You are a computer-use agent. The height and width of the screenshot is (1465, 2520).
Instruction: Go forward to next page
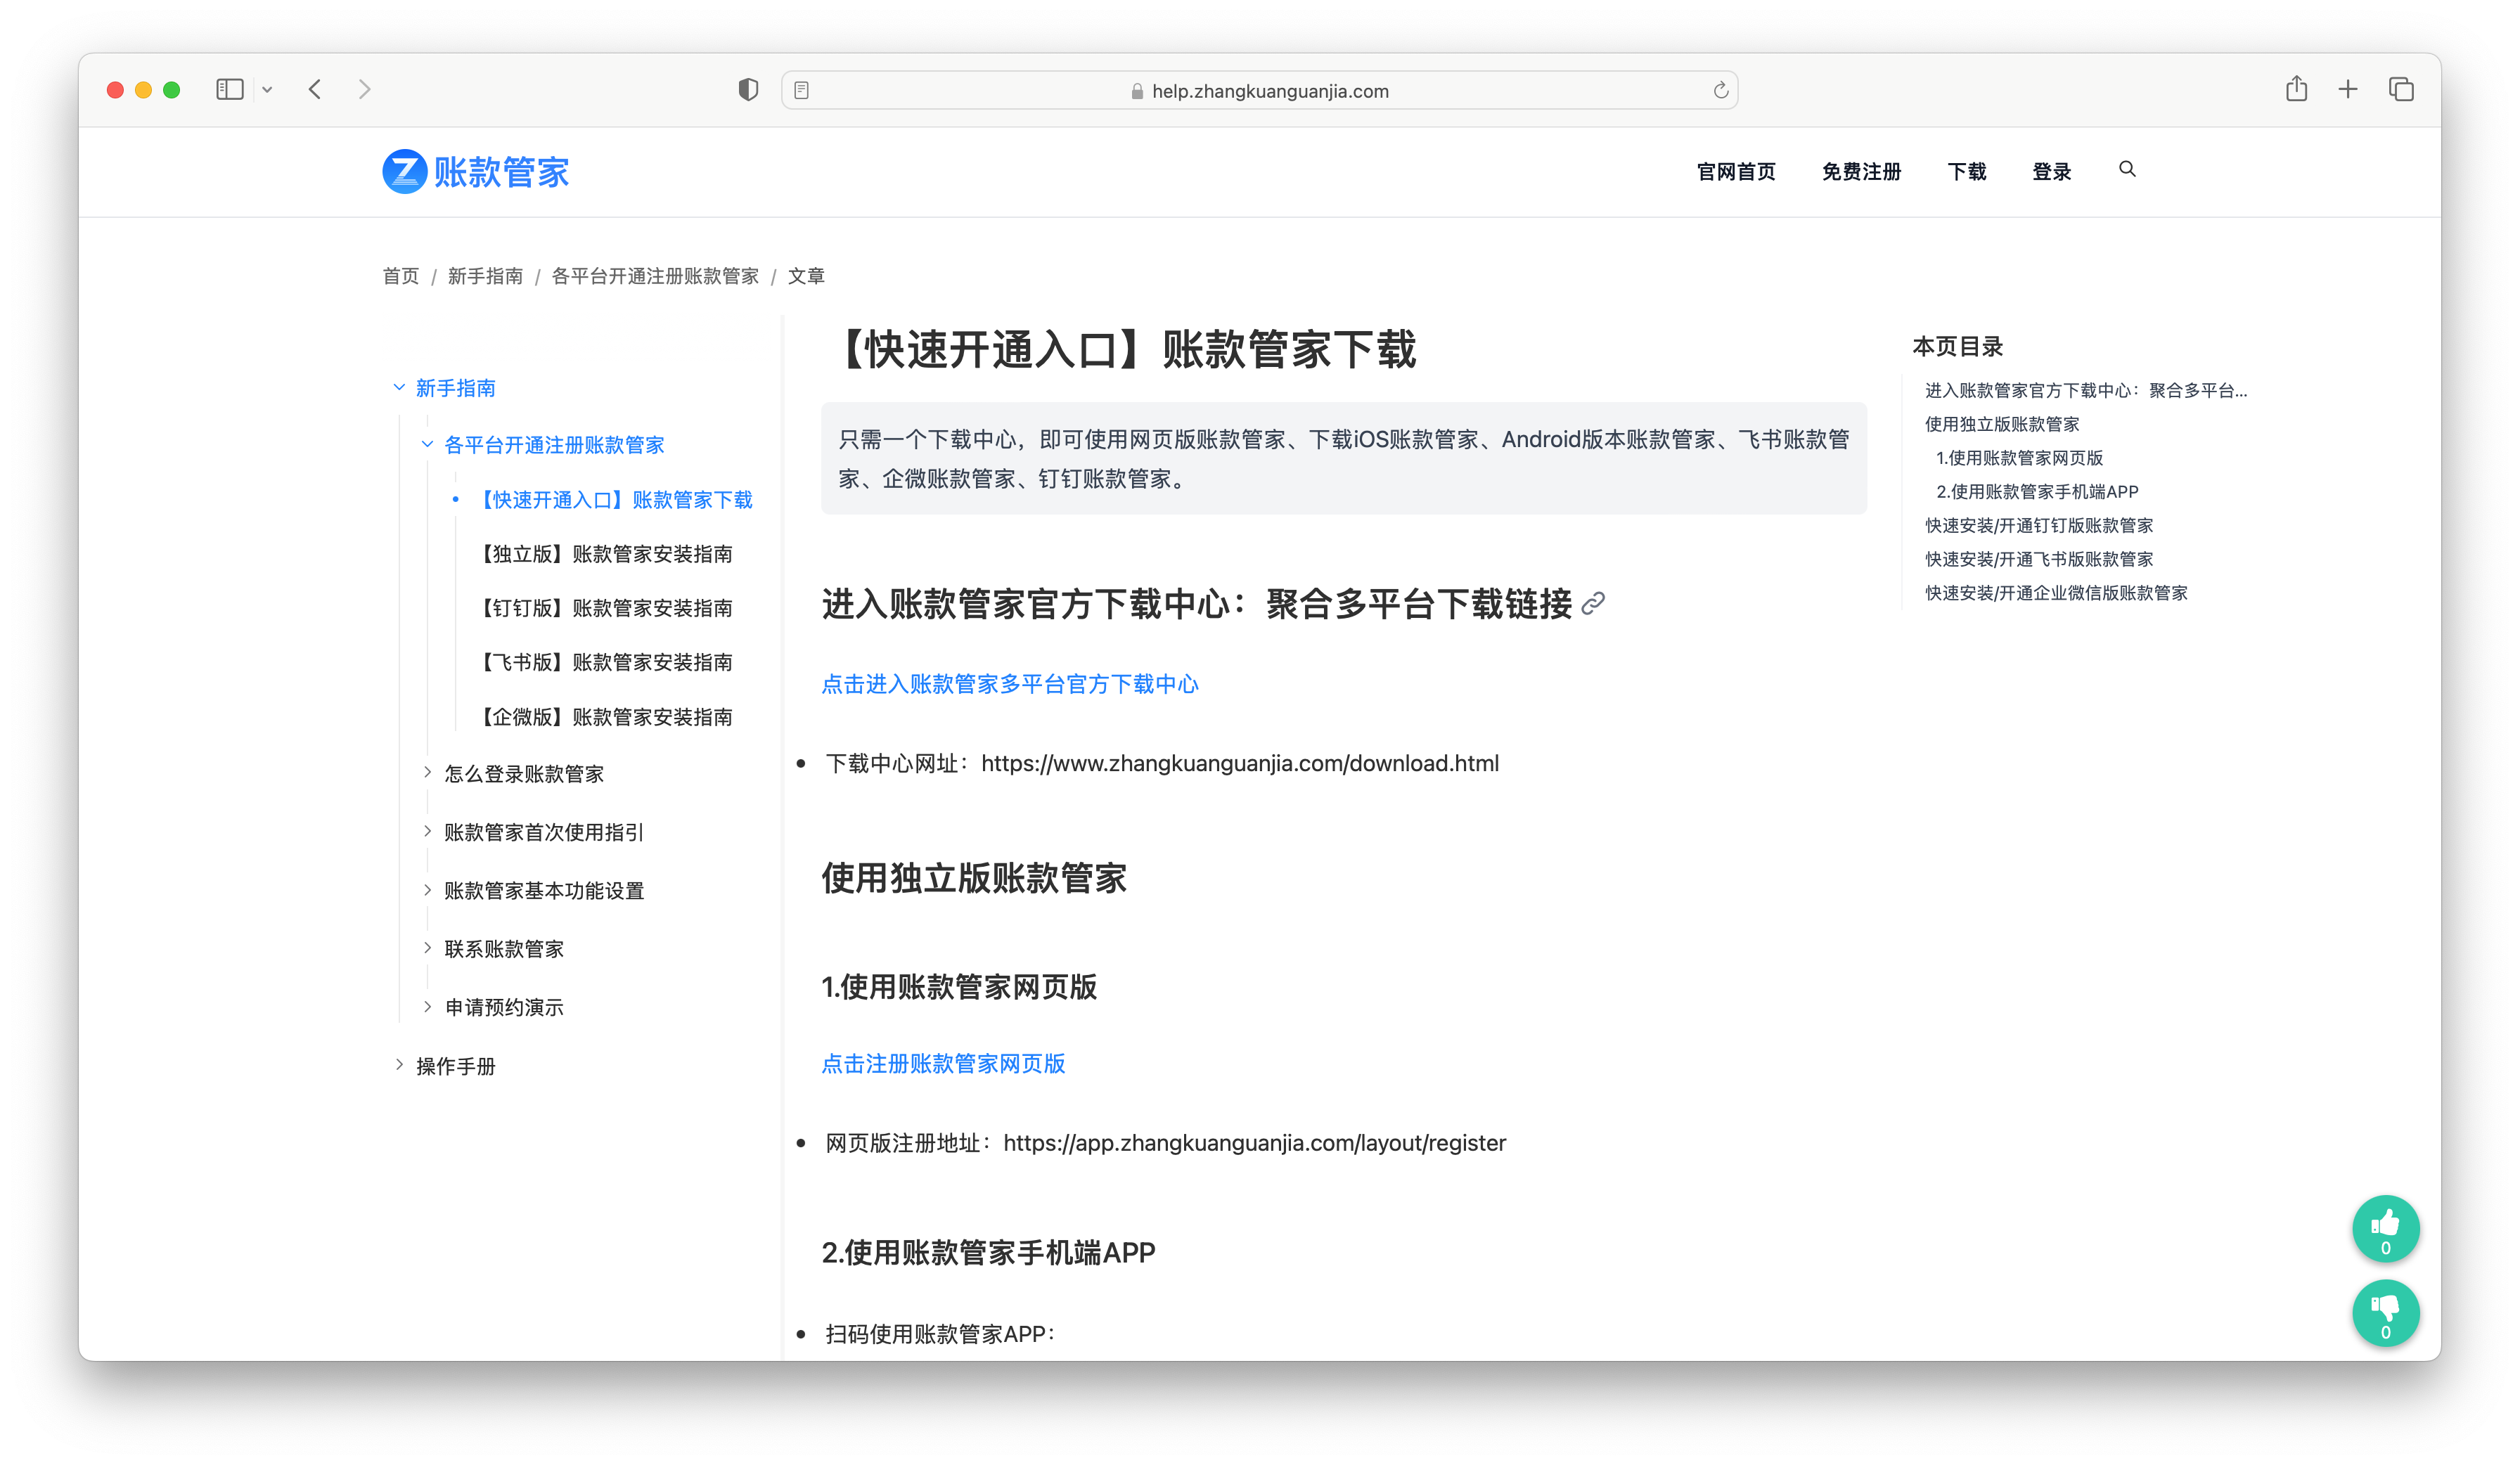click(364, 90)
